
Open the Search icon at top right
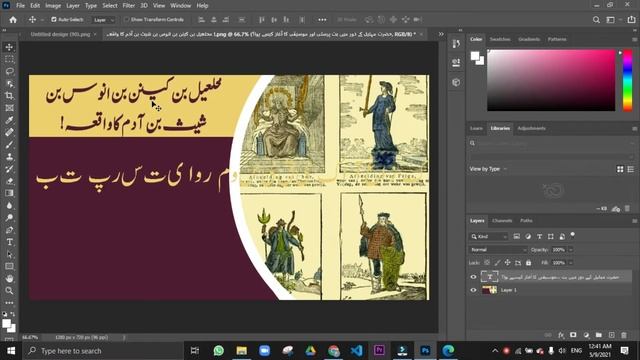tap(596, 20)
